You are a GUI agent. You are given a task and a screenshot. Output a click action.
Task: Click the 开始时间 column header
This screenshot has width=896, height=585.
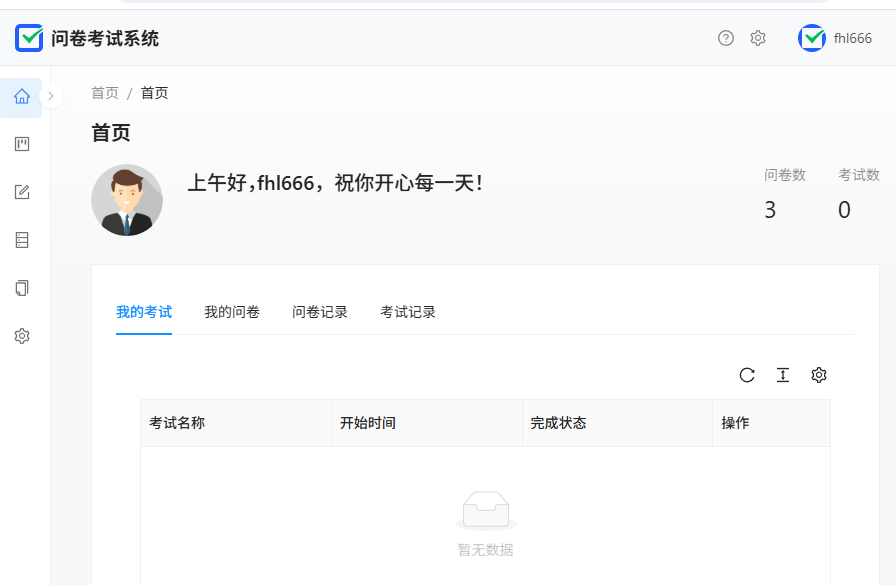coord(427,423)
